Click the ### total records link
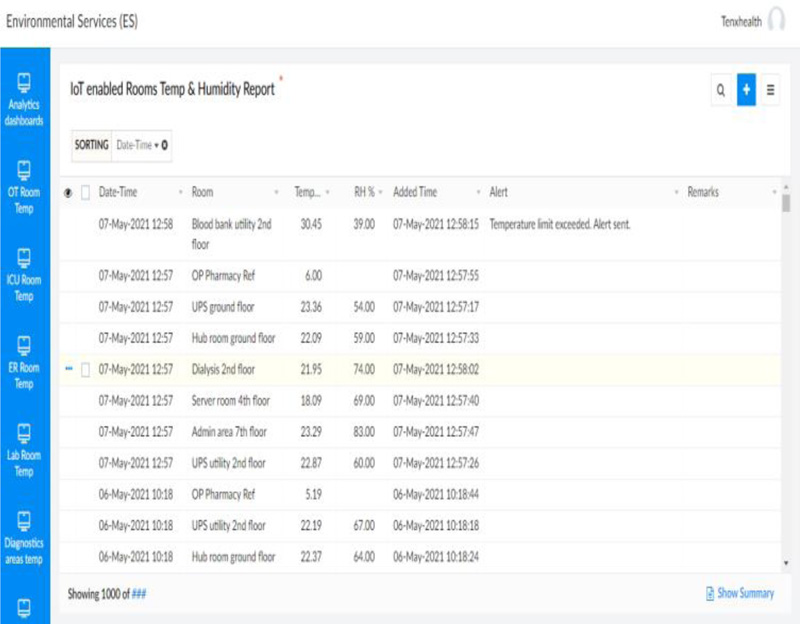 [139, 594]
